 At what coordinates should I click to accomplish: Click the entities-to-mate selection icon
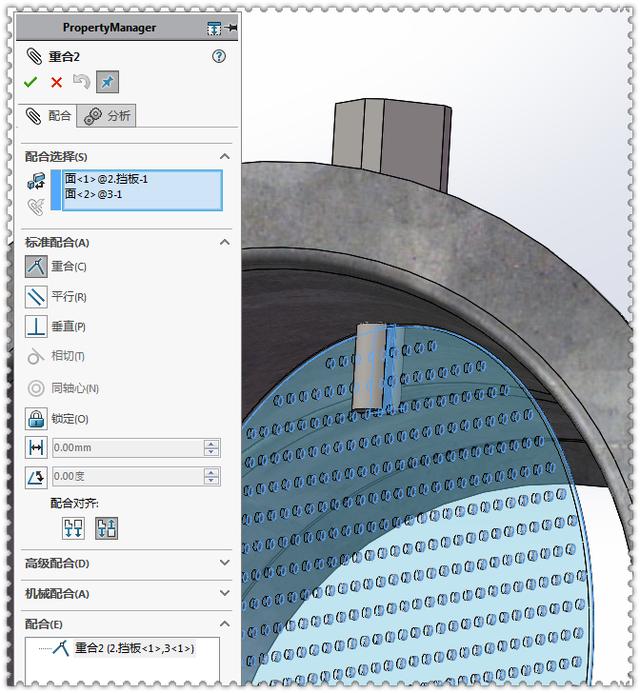point(36,181)
